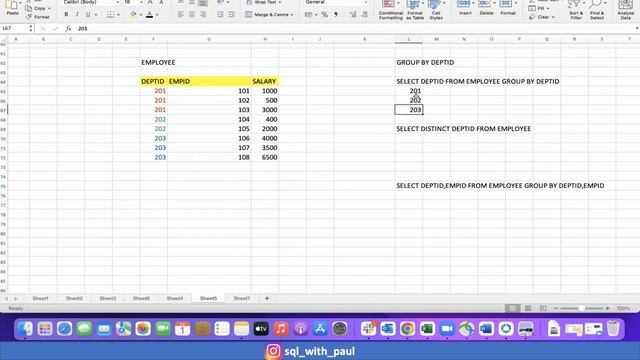Toggle Wrap Text
Viewport: 640px width, 360px height.
pyautogui.click(x=263, y=2)
